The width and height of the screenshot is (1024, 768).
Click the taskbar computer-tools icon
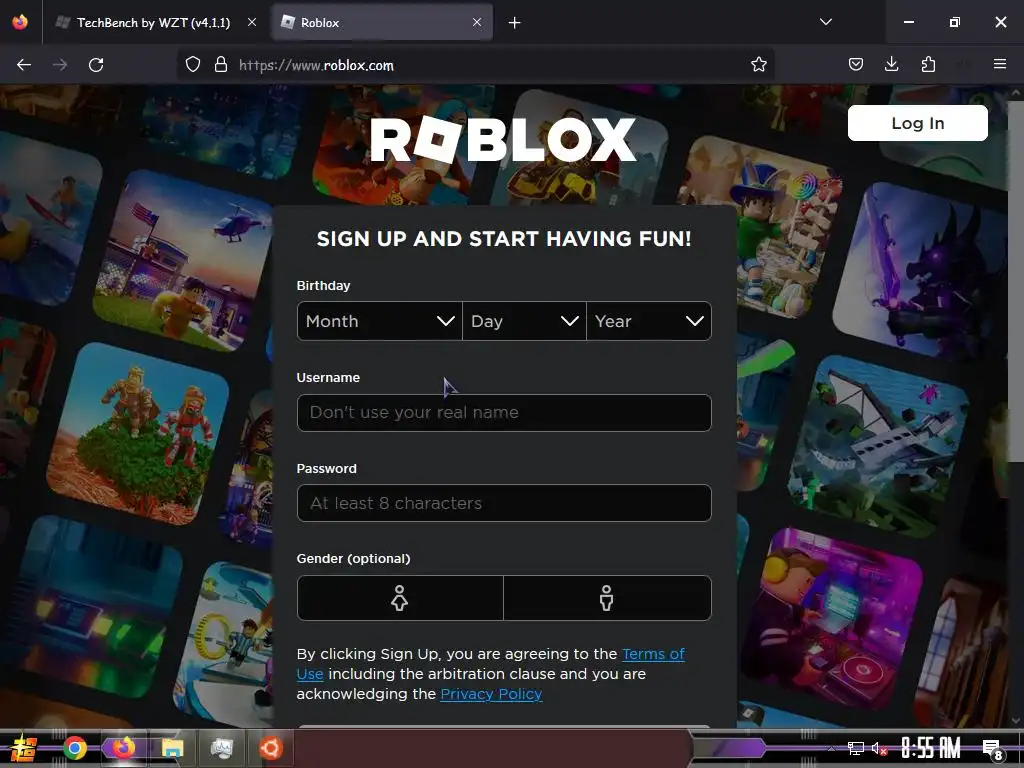tap(222, 748)
